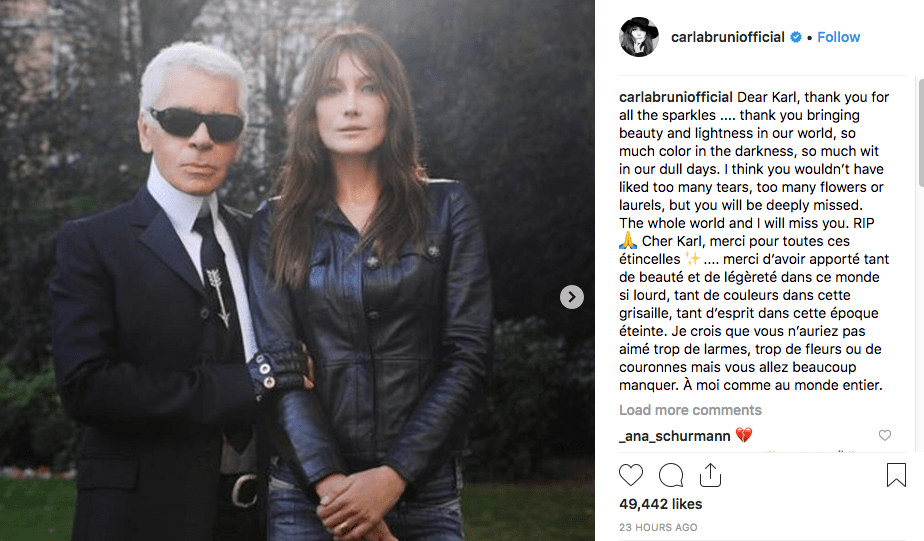
Task: Share the post via the share icon
Action: click(710, 474)
